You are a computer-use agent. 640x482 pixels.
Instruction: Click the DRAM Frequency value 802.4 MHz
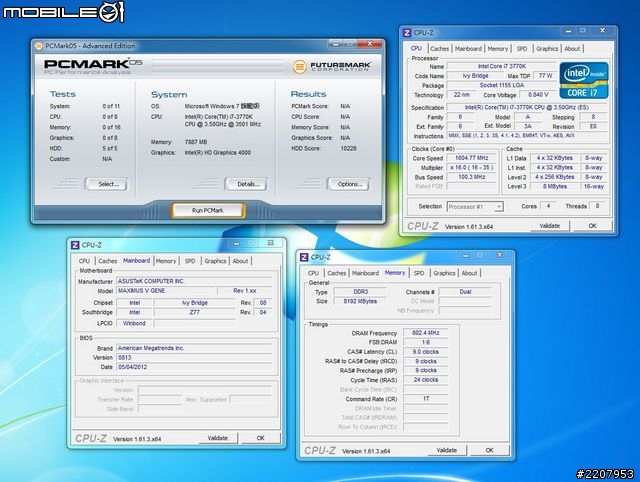425,333
